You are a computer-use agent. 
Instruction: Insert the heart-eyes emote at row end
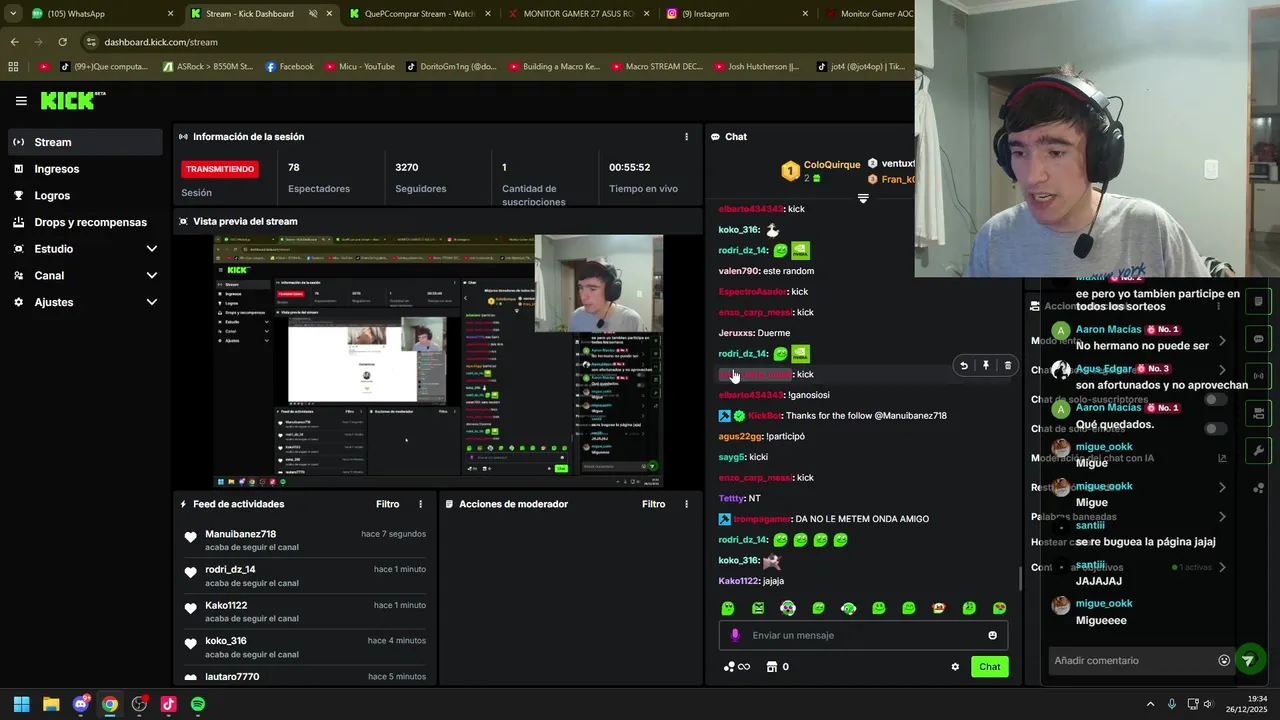[999, 608]
